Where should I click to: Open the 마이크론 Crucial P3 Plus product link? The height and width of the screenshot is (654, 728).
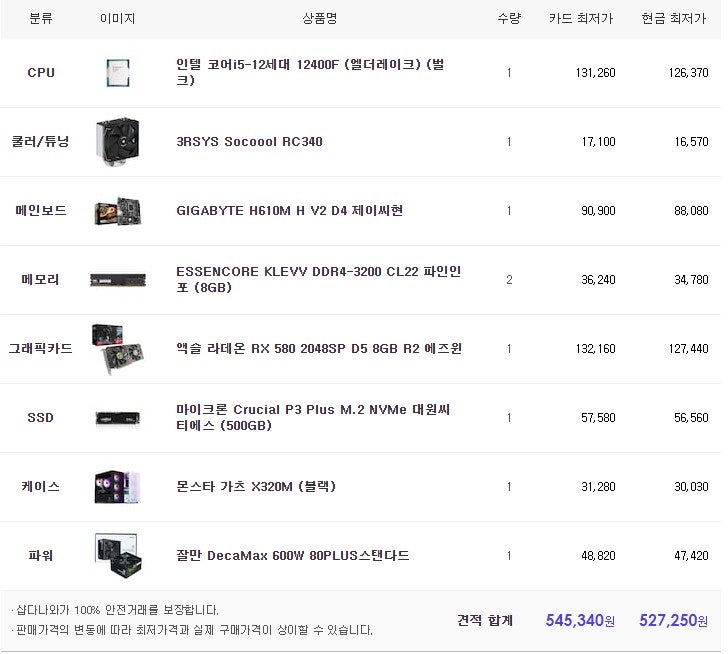click(x=312, y=418)
